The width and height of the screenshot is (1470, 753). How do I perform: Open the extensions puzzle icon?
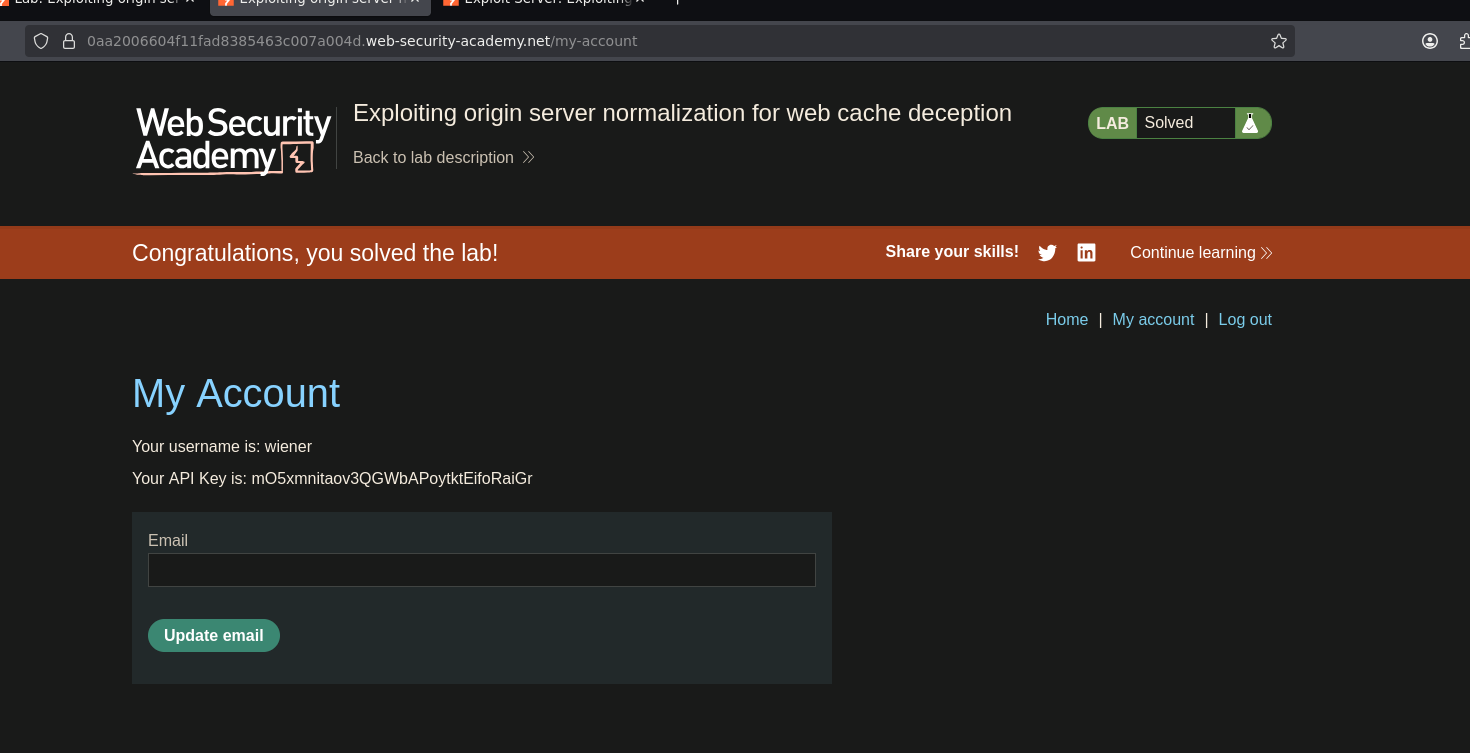[1465, 41]
